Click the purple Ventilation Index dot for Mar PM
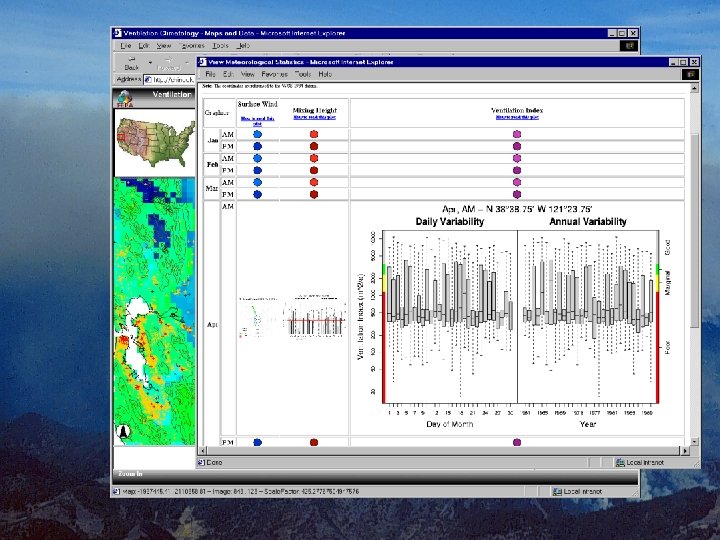Viewport: 720px width, 540px height. pyautogui.click(x=517, y=195)
